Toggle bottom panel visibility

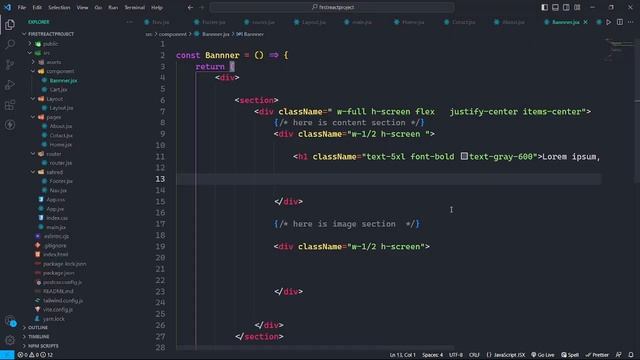click(556, 7)
